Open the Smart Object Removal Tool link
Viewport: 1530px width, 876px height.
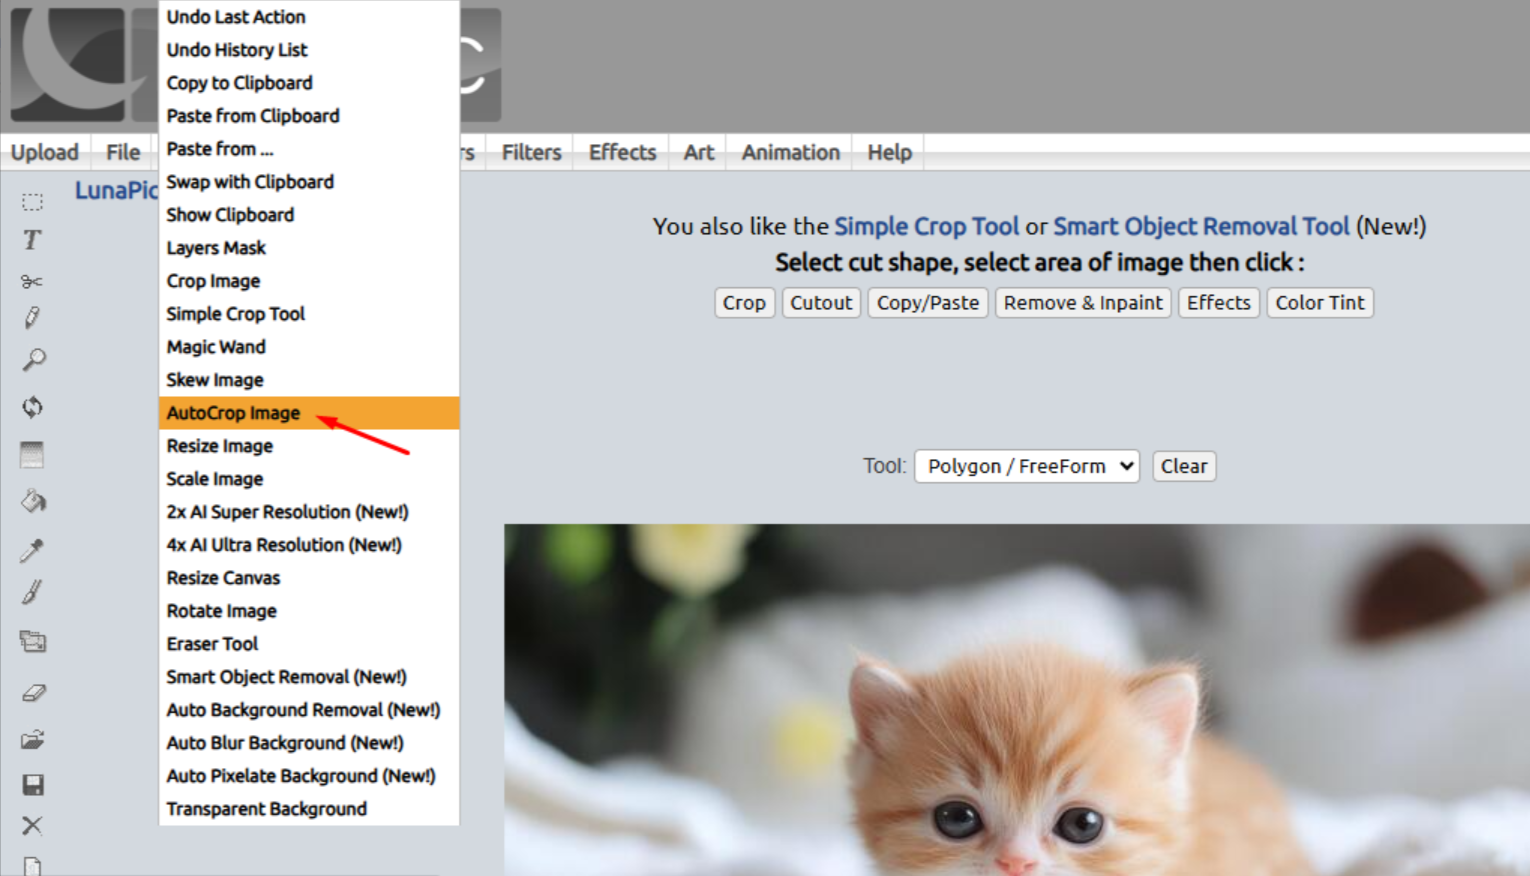pos(1201,226)
